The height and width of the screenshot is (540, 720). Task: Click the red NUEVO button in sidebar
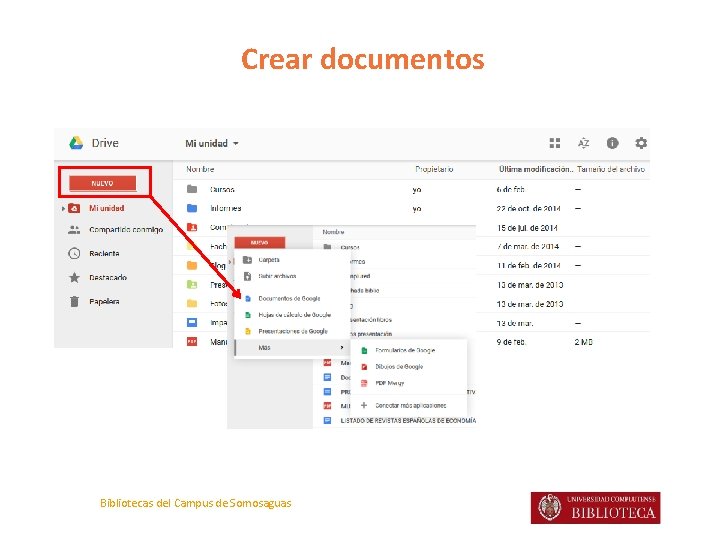[102, 183]
